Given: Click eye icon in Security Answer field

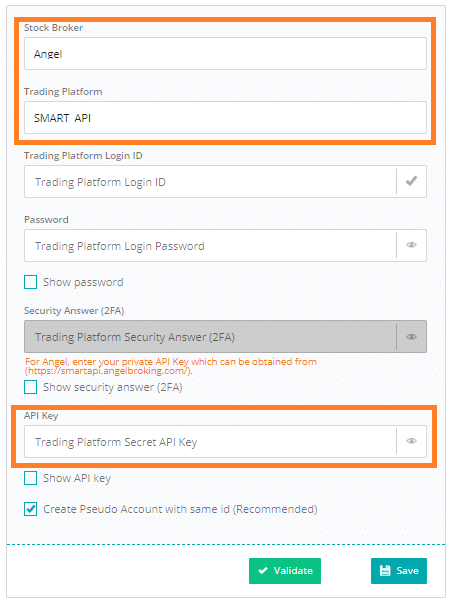Looking at the screenshot, I should click(x=411, y=337).
